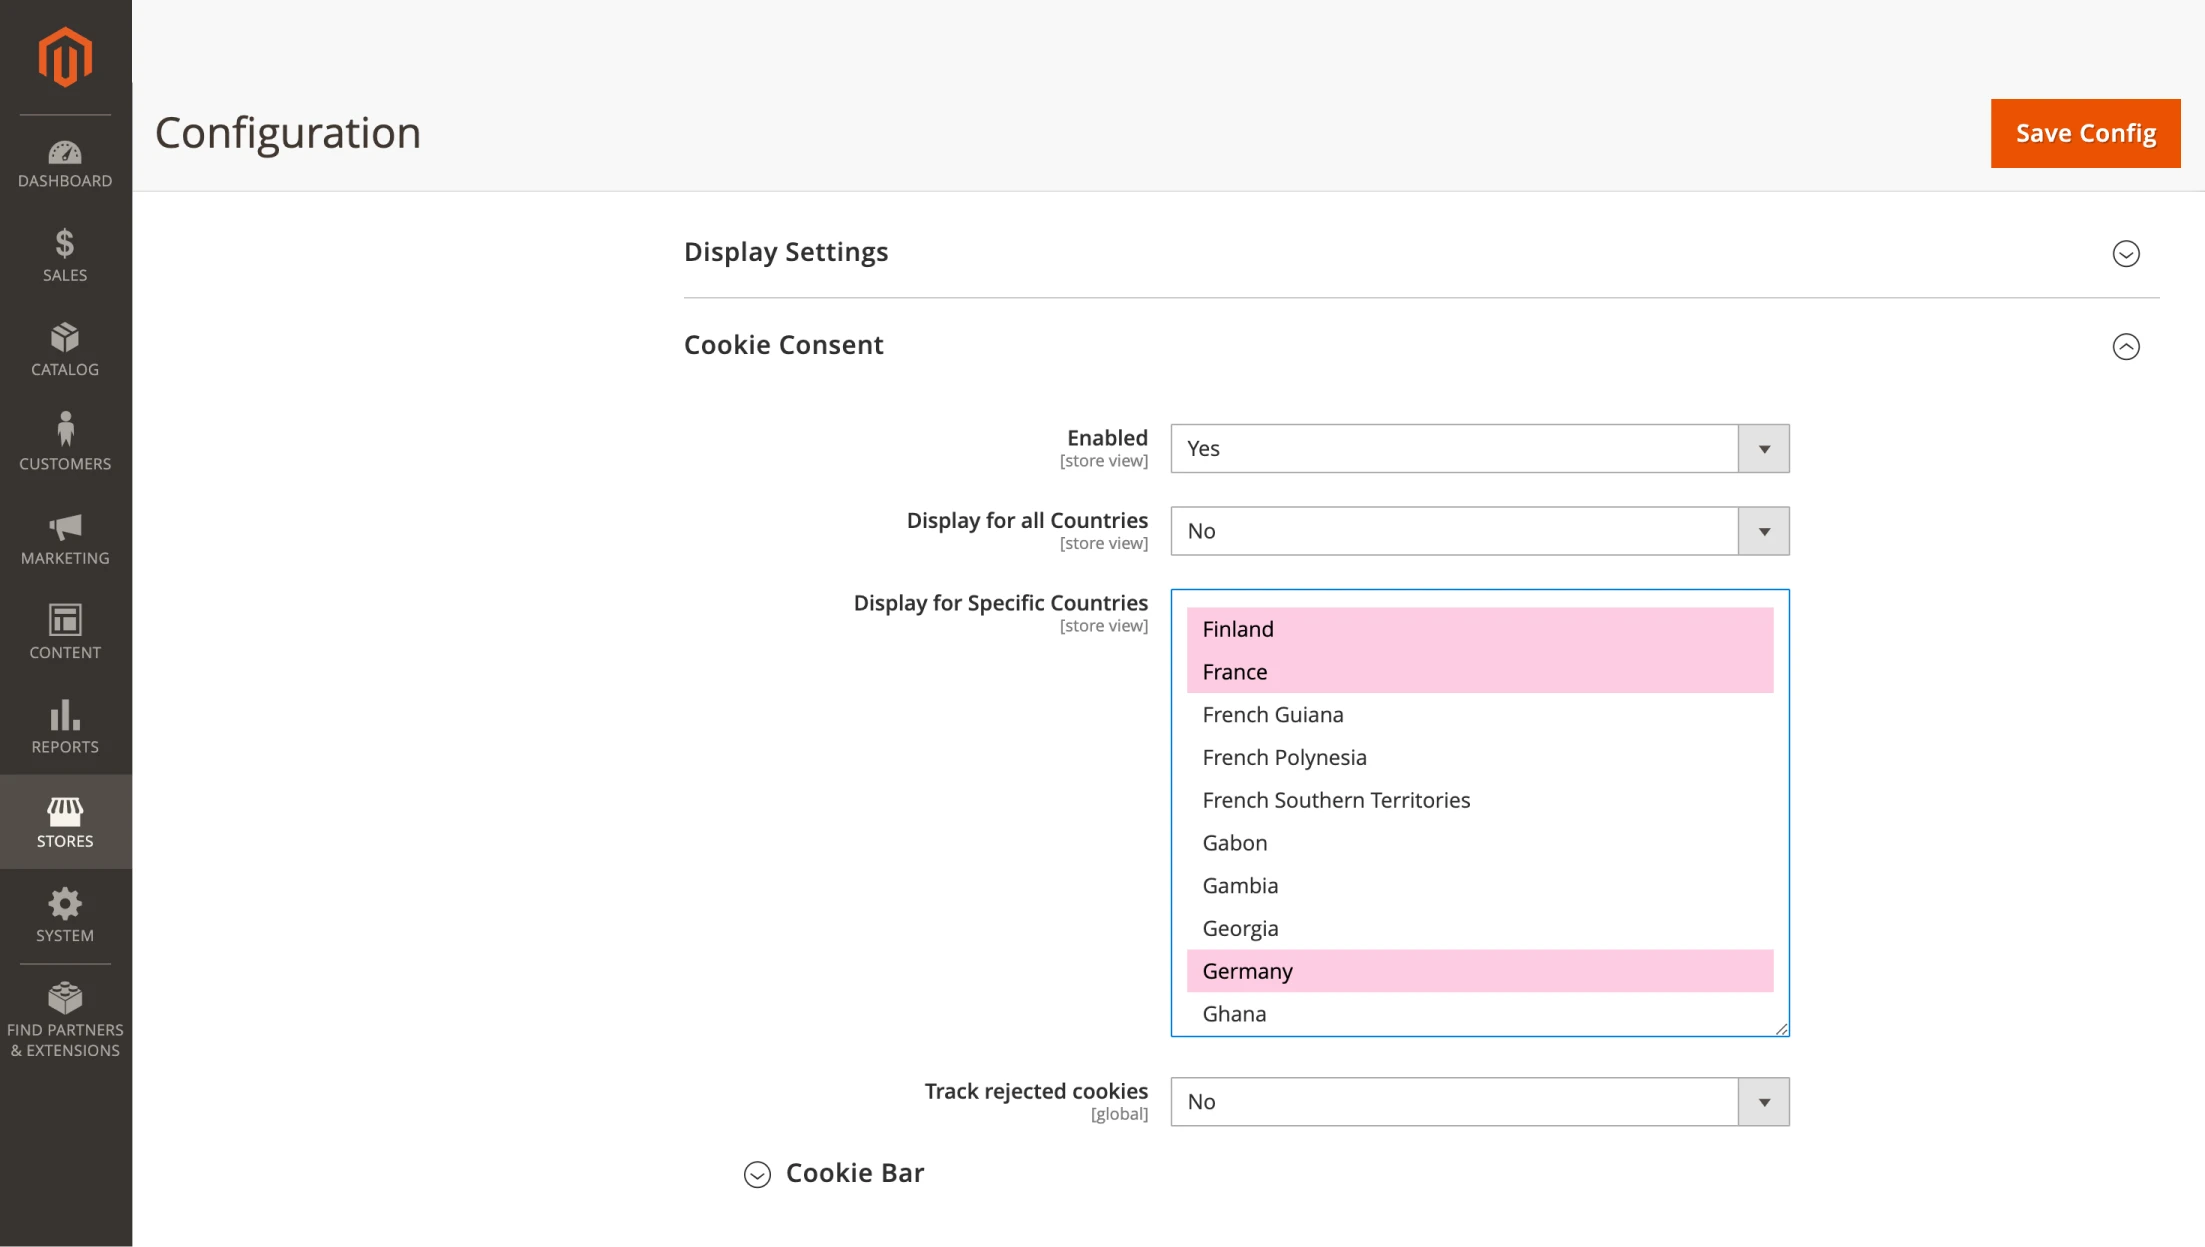
Task: Open the Track rejected cookies dropdown
Action: (x=1763, y=1101)
